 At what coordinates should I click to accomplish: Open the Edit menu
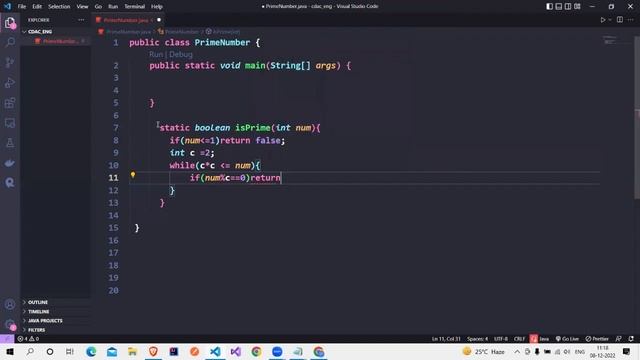(37, 7)
